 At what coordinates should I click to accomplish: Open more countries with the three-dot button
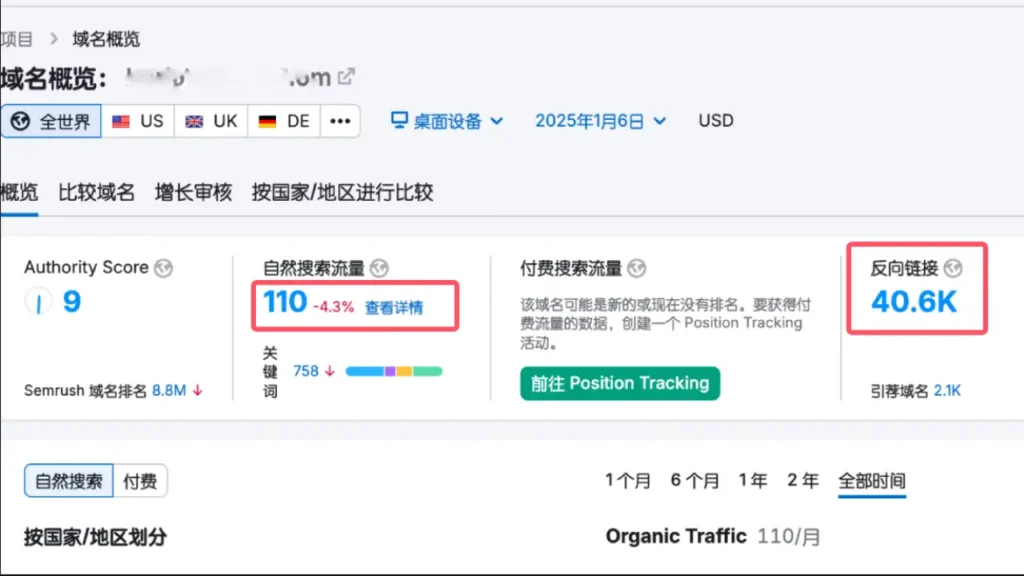click(x=340, y=121)
